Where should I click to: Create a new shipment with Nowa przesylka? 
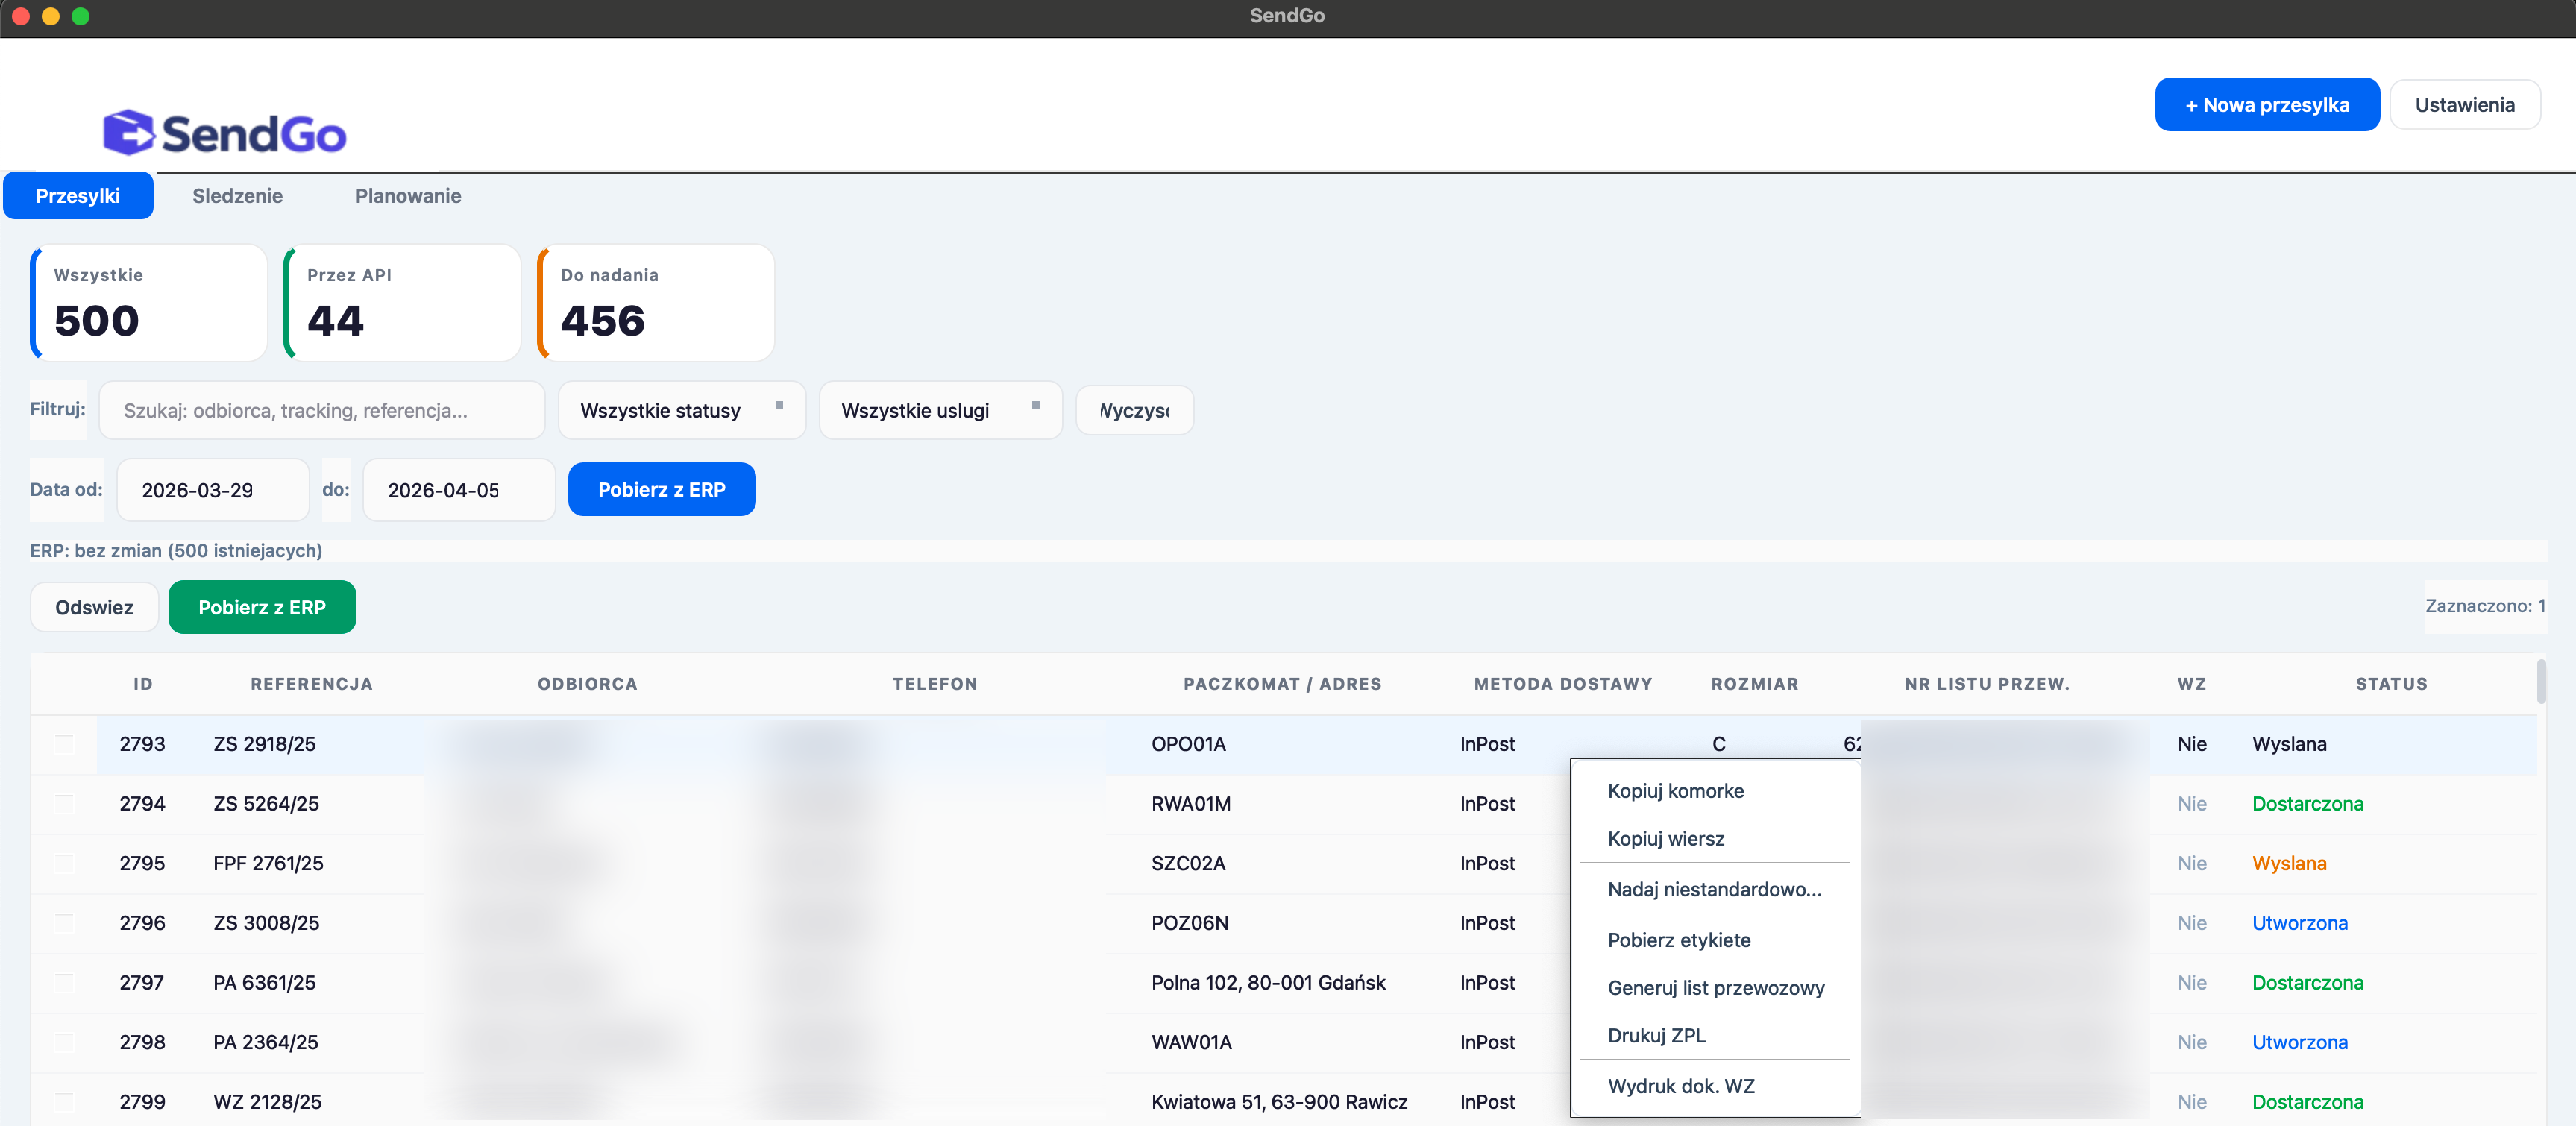(2267, 105)
